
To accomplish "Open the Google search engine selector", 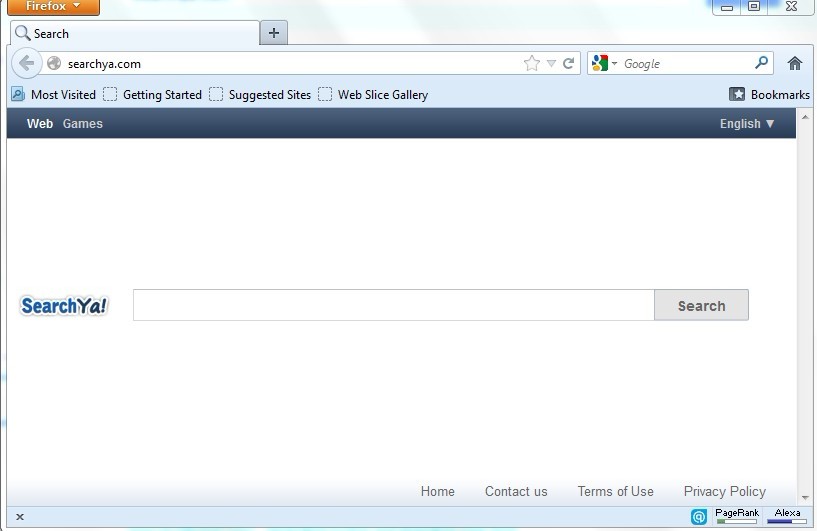I will click(604, 63).
